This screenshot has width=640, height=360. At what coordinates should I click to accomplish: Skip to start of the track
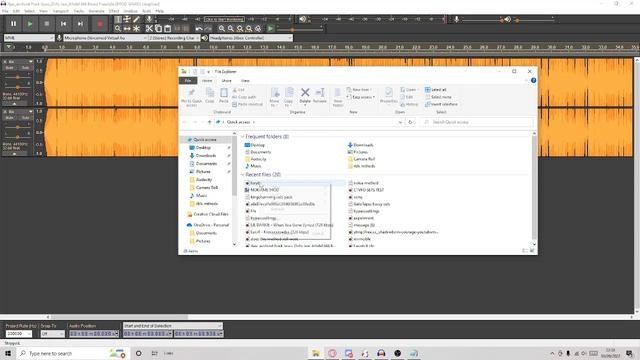(x=63, y=24)
